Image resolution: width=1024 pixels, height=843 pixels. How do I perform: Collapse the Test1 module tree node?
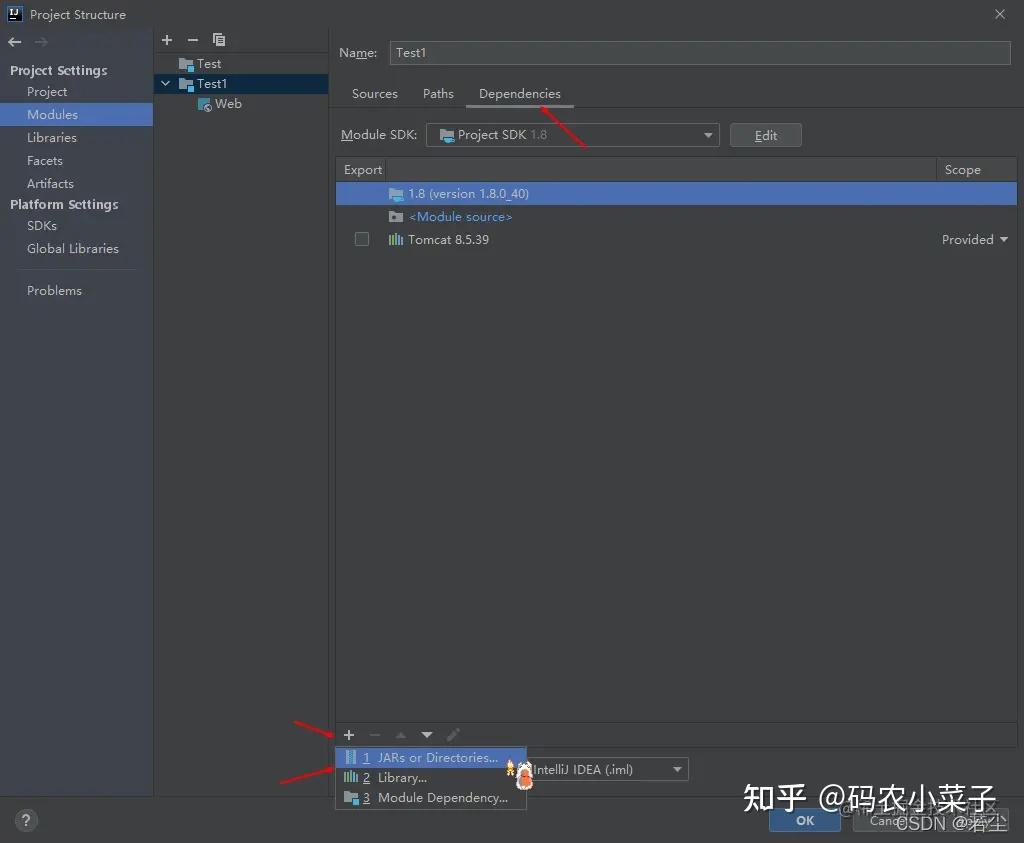pyautogui.click(x=166, y=84)
